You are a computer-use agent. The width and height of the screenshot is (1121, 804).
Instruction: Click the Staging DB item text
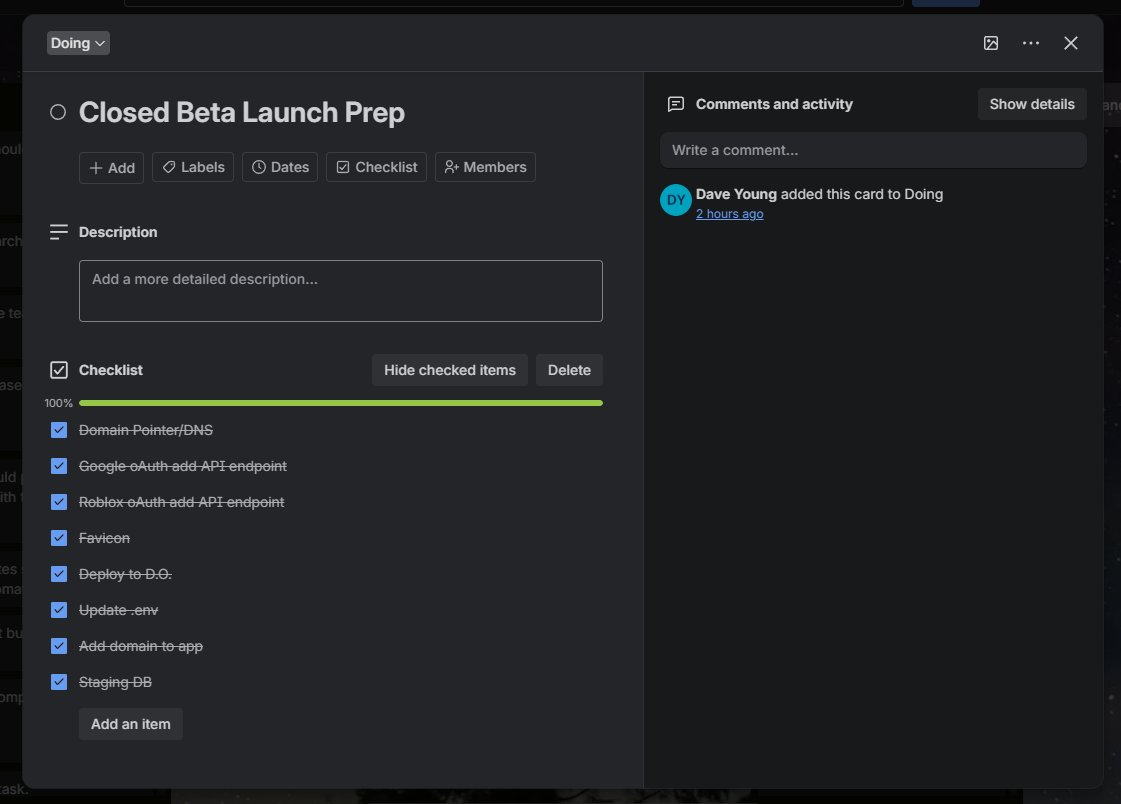[115, 683]
